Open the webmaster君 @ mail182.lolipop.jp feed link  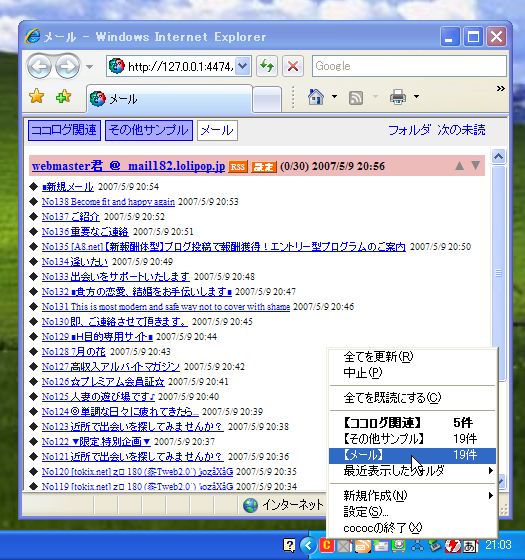pos(128,166)
